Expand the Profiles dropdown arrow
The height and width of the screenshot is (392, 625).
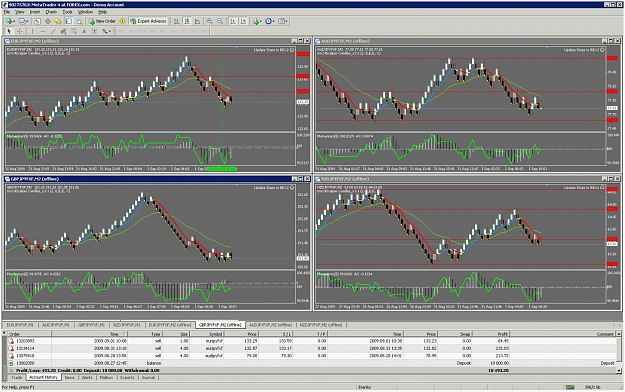point(27,22)
